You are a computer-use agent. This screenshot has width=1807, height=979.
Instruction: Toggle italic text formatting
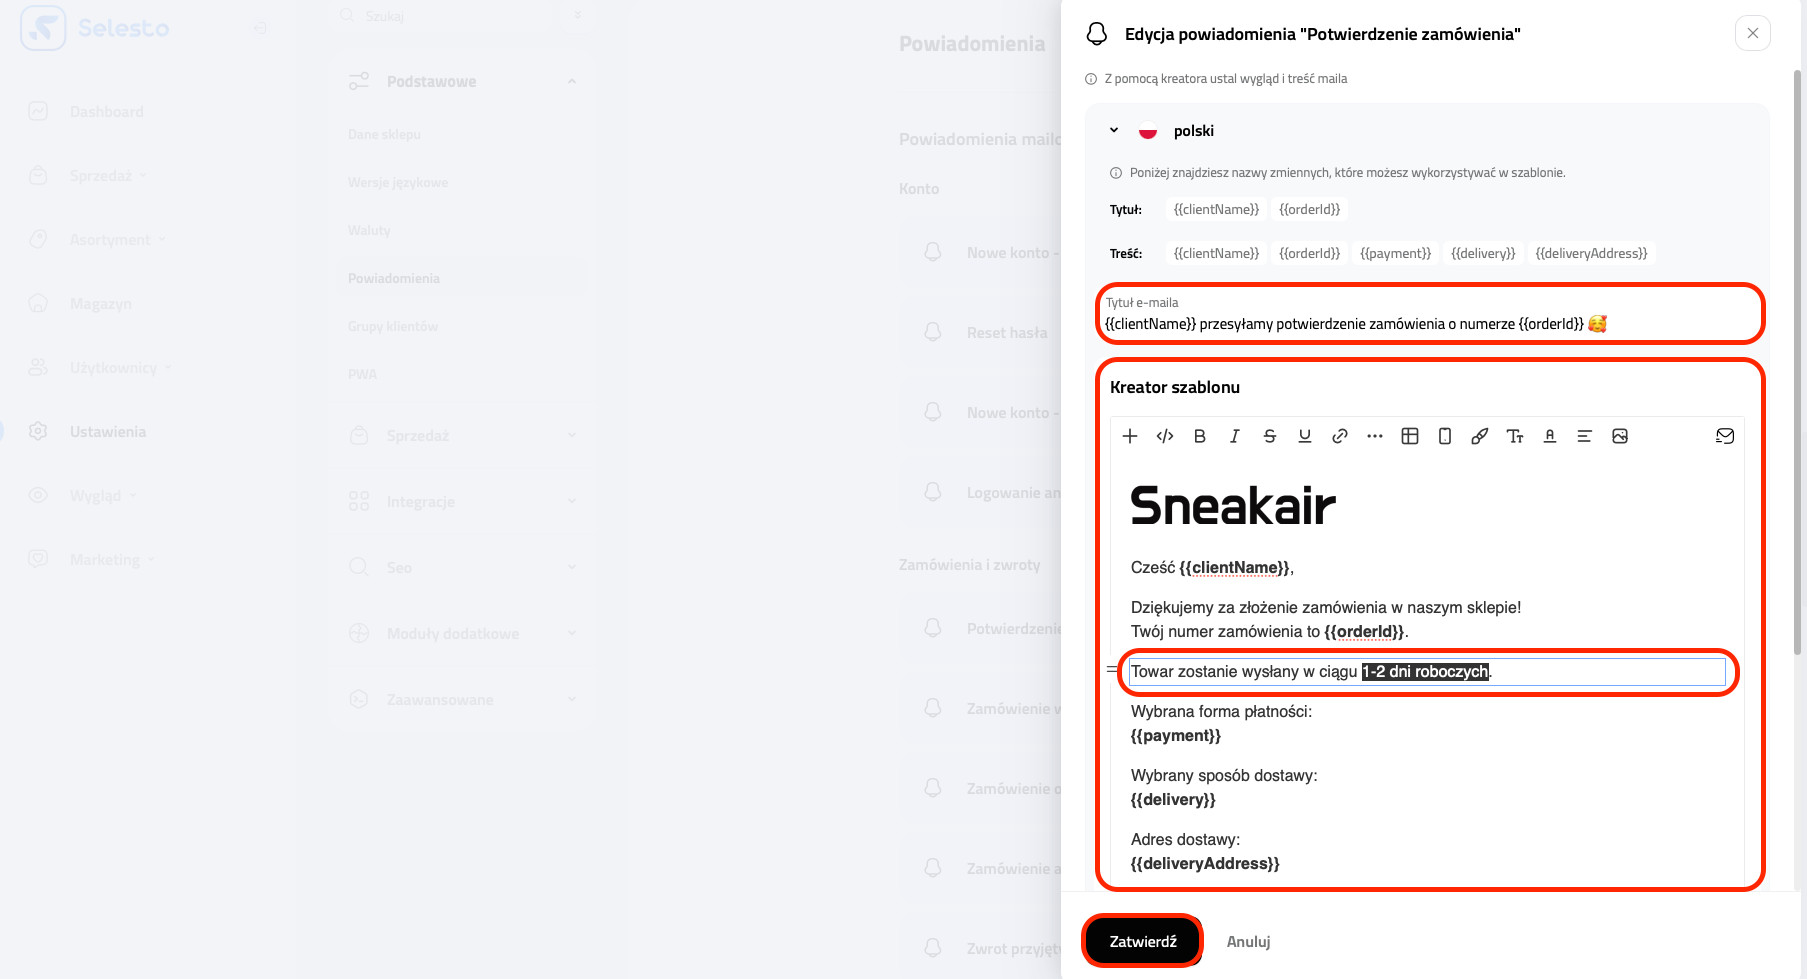click(x=1235, y=436)
